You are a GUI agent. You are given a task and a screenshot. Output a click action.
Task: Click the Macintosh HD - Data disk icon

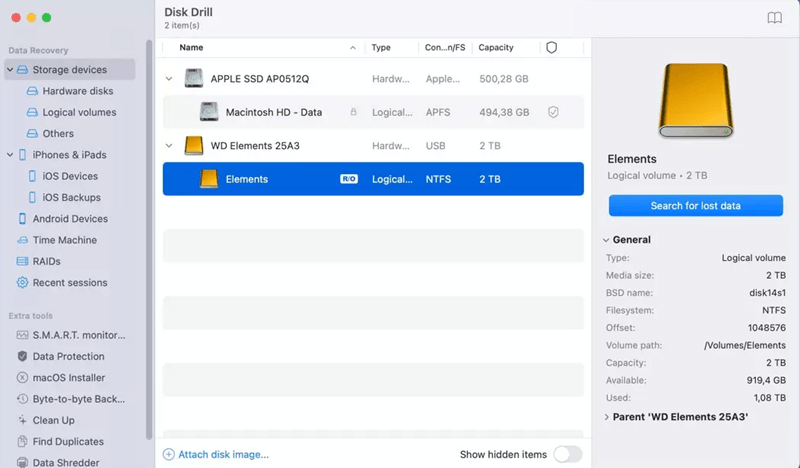pos(209,112)
